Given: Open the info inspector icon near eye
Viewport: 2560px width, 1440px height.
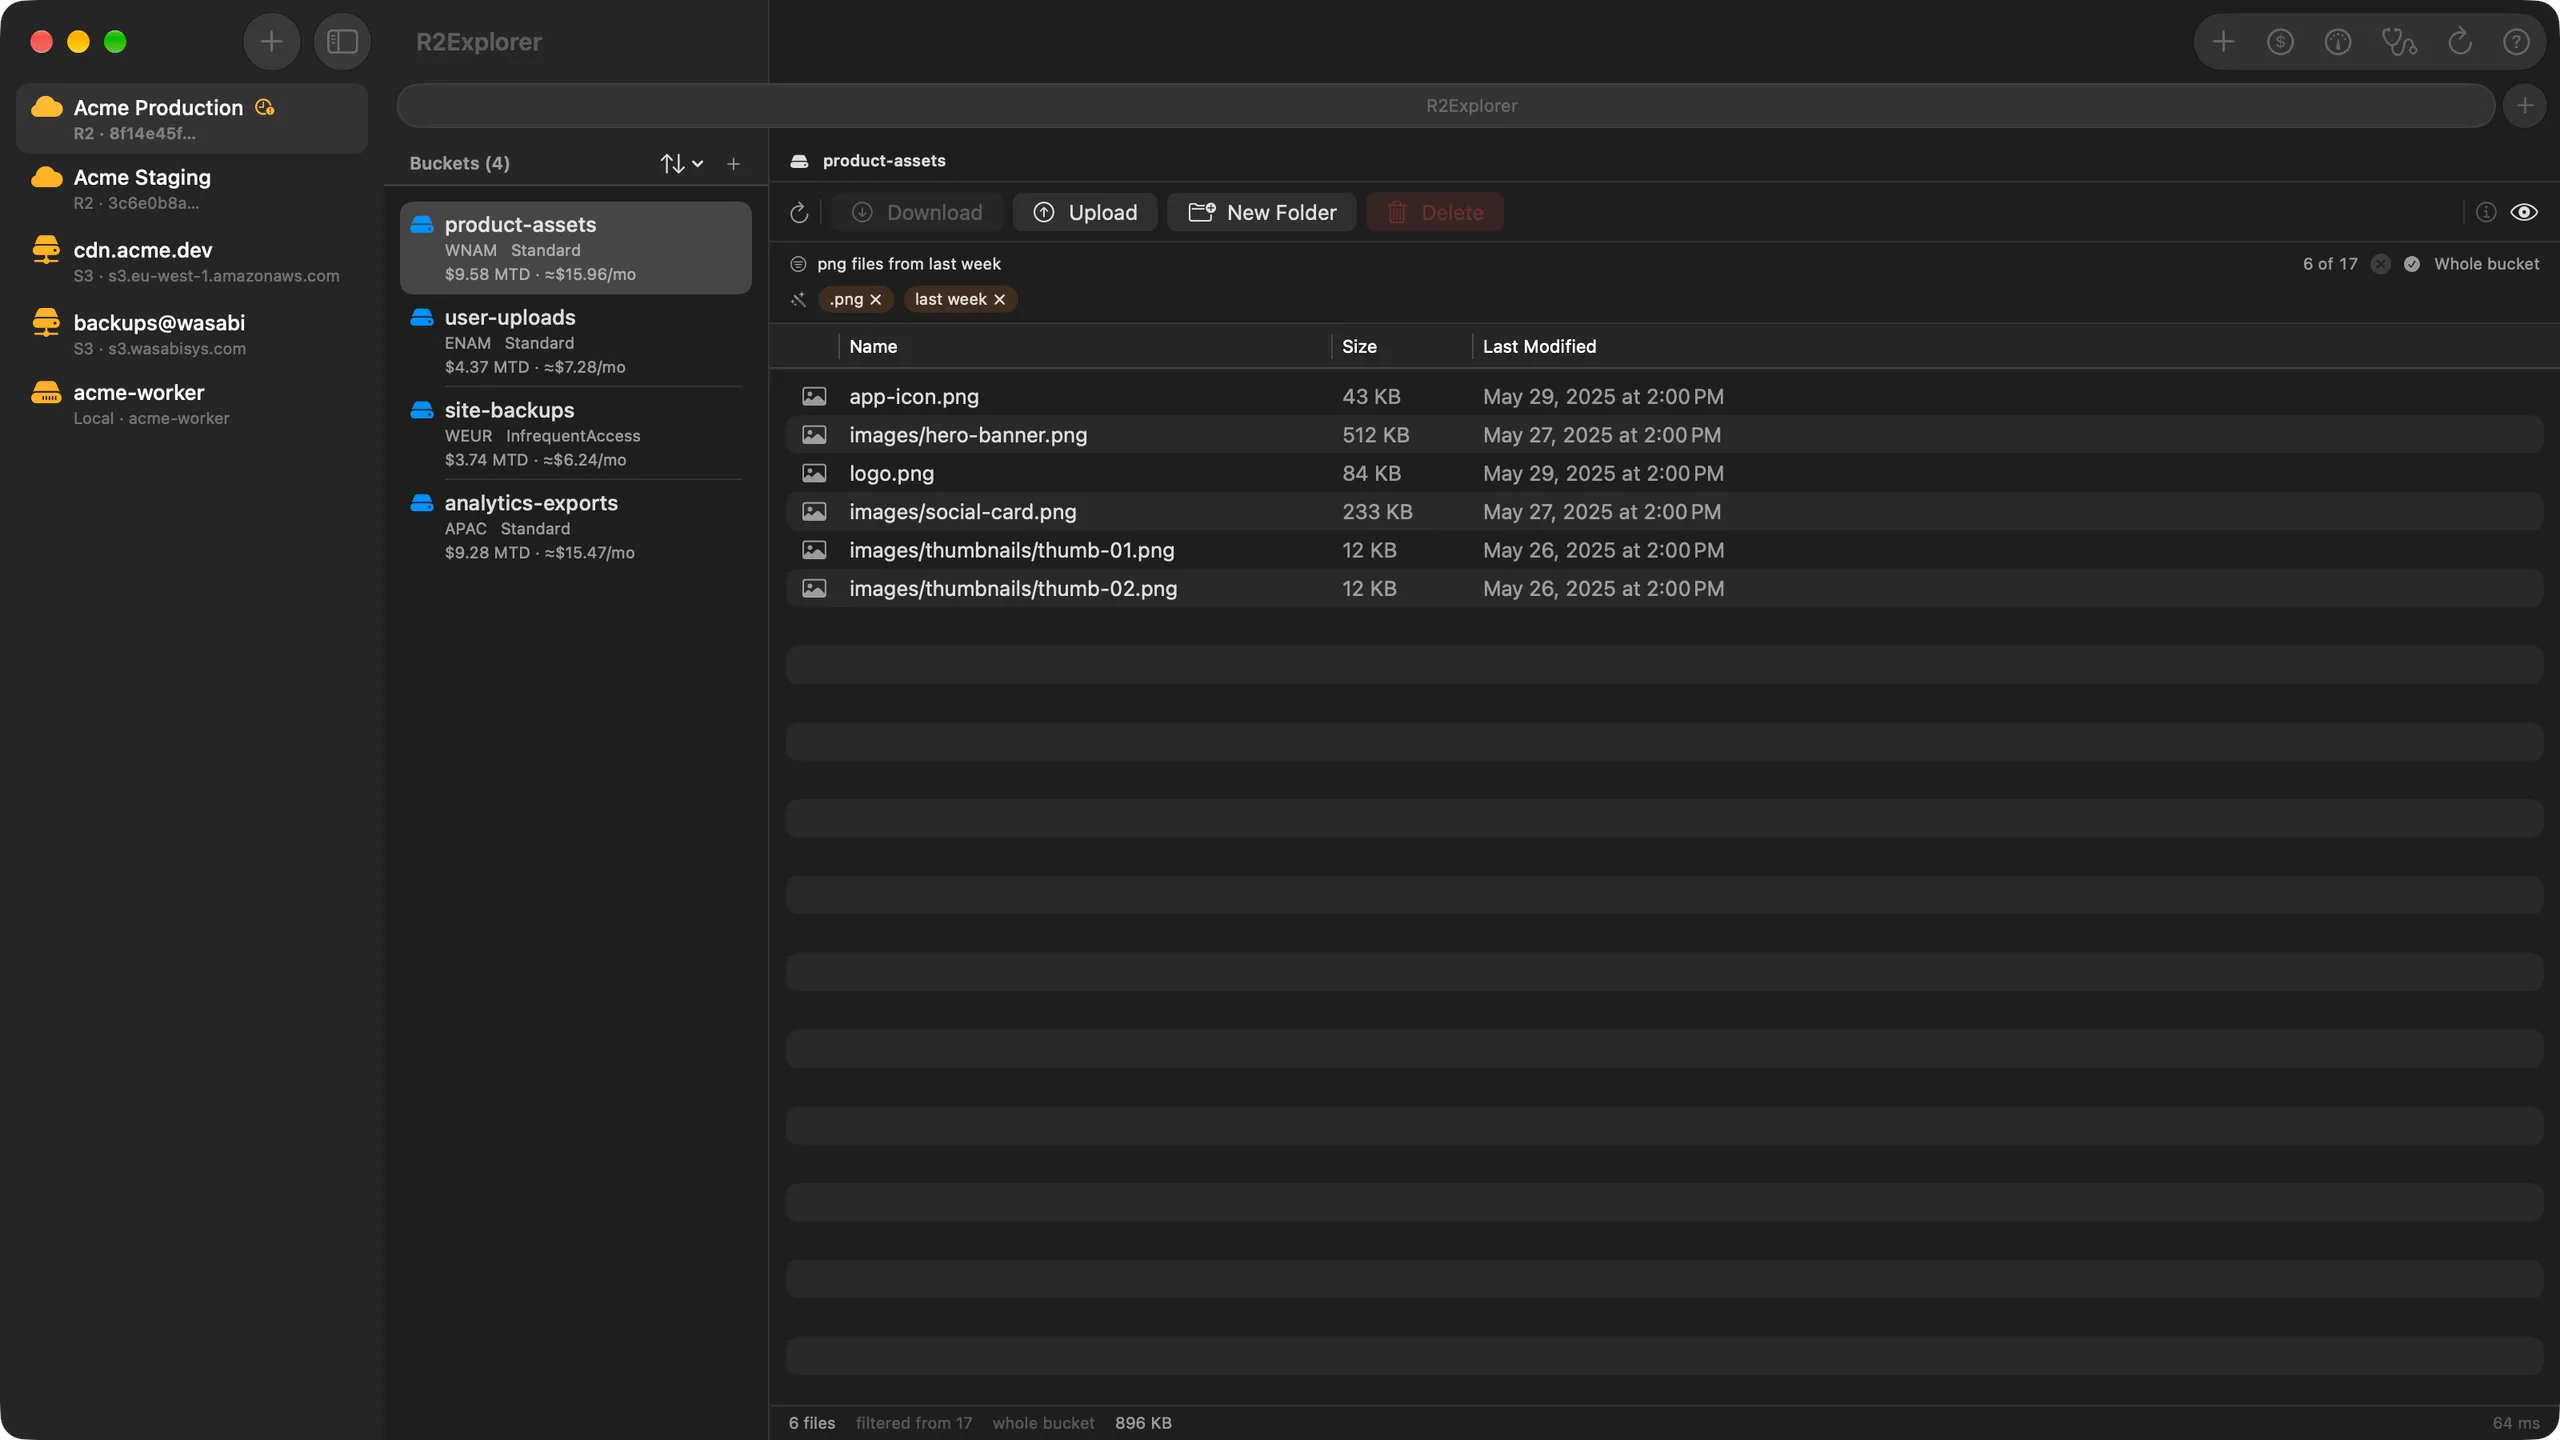Looking at the screenshot, I should (2486, 212).
